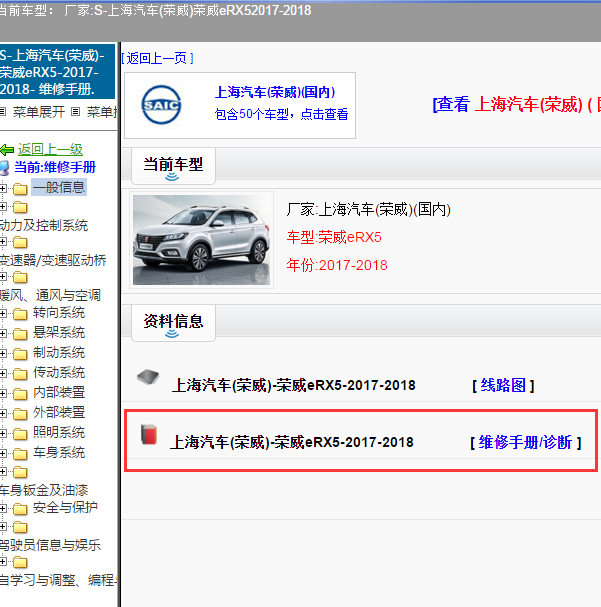Screen dimensions: 601x607
Task: Select the 资料信息 tab
Action: pos(173,323)
